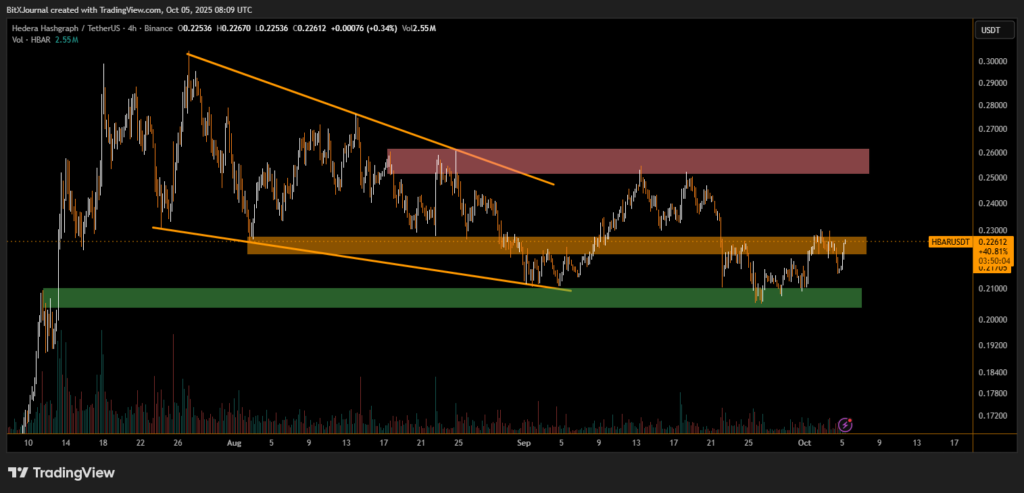Select the red resistance zone rectangle

pos(627,161)
